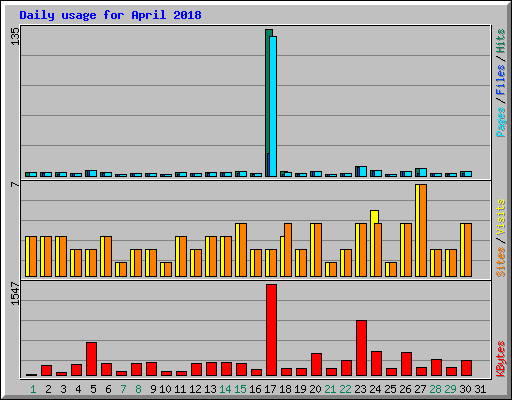
Task: Click day label '12' on the x-axis
Action: [195, 389]
